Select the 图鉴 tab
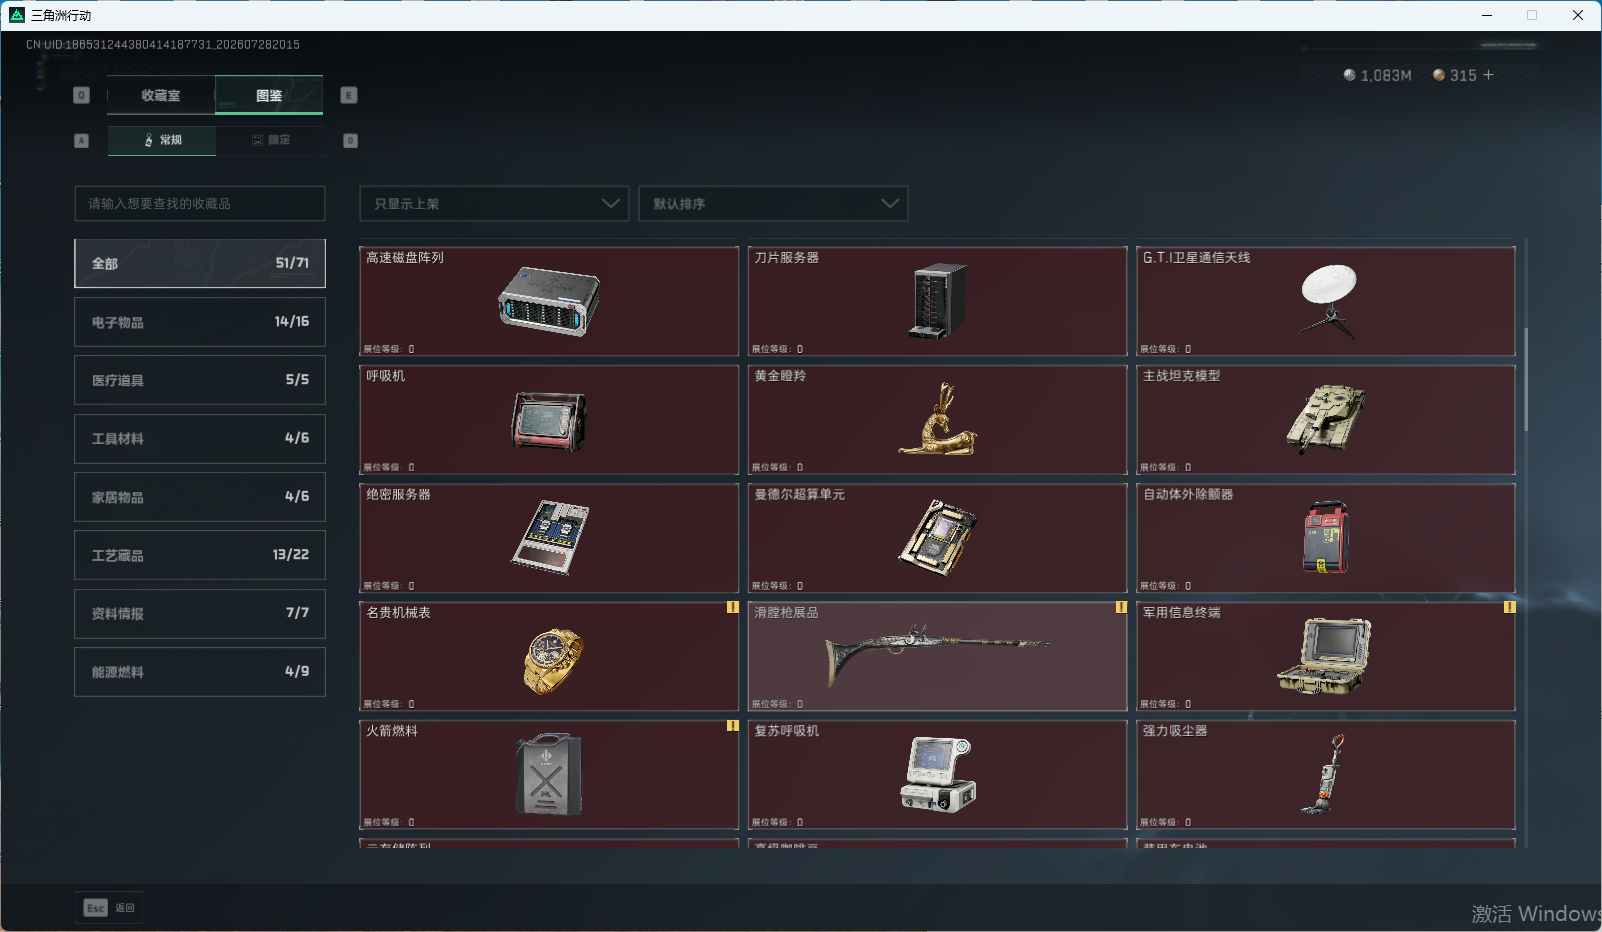Viewport: 1602px width, 932px height. coord(269,95)
